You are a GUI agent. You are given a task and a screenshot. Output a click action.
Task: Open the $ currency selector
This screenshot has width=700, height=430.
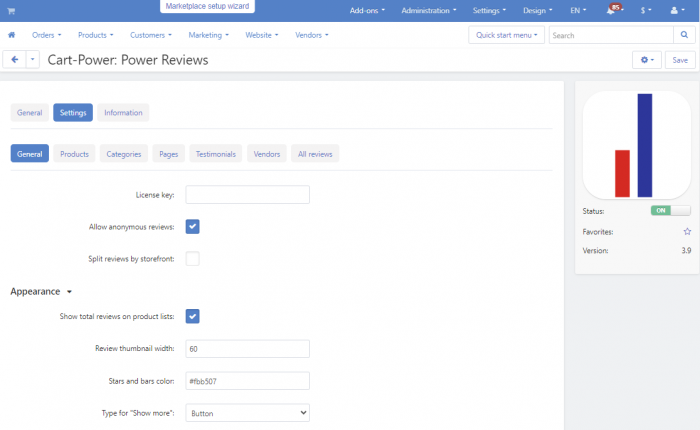pyautogui.click(x=646, y=10)
